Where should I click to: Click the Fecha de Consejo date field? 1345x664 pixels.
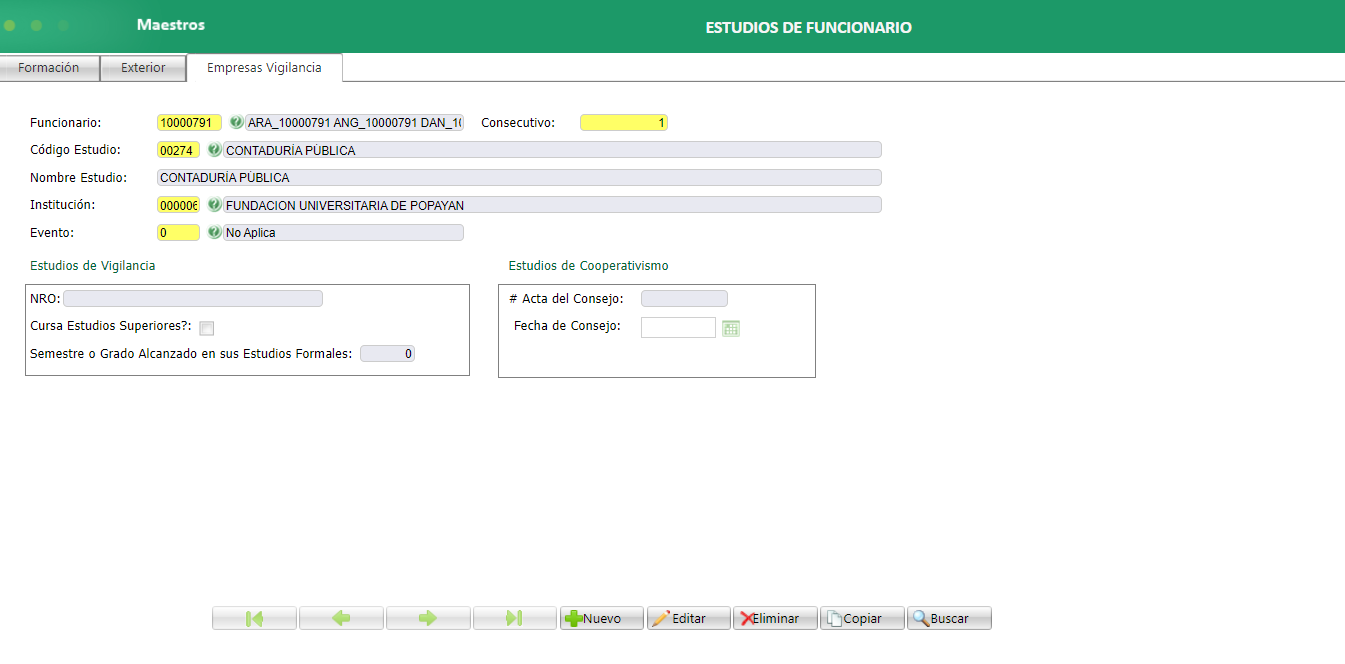(x=678, y=327)
